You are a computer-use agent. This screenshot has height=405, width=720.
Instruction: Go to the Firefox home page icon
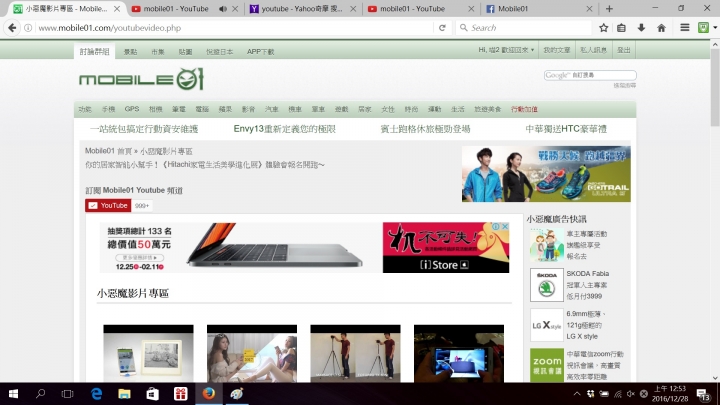661,28
